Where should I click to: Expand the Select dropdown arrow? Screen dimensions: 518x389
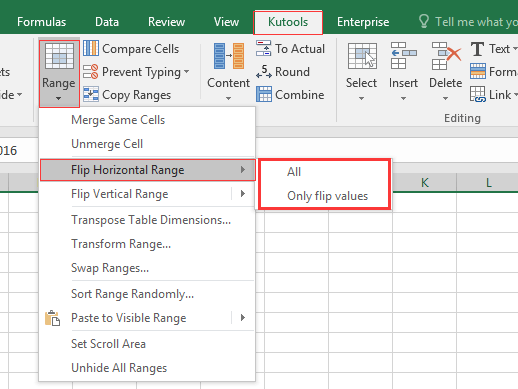(361, 98)
